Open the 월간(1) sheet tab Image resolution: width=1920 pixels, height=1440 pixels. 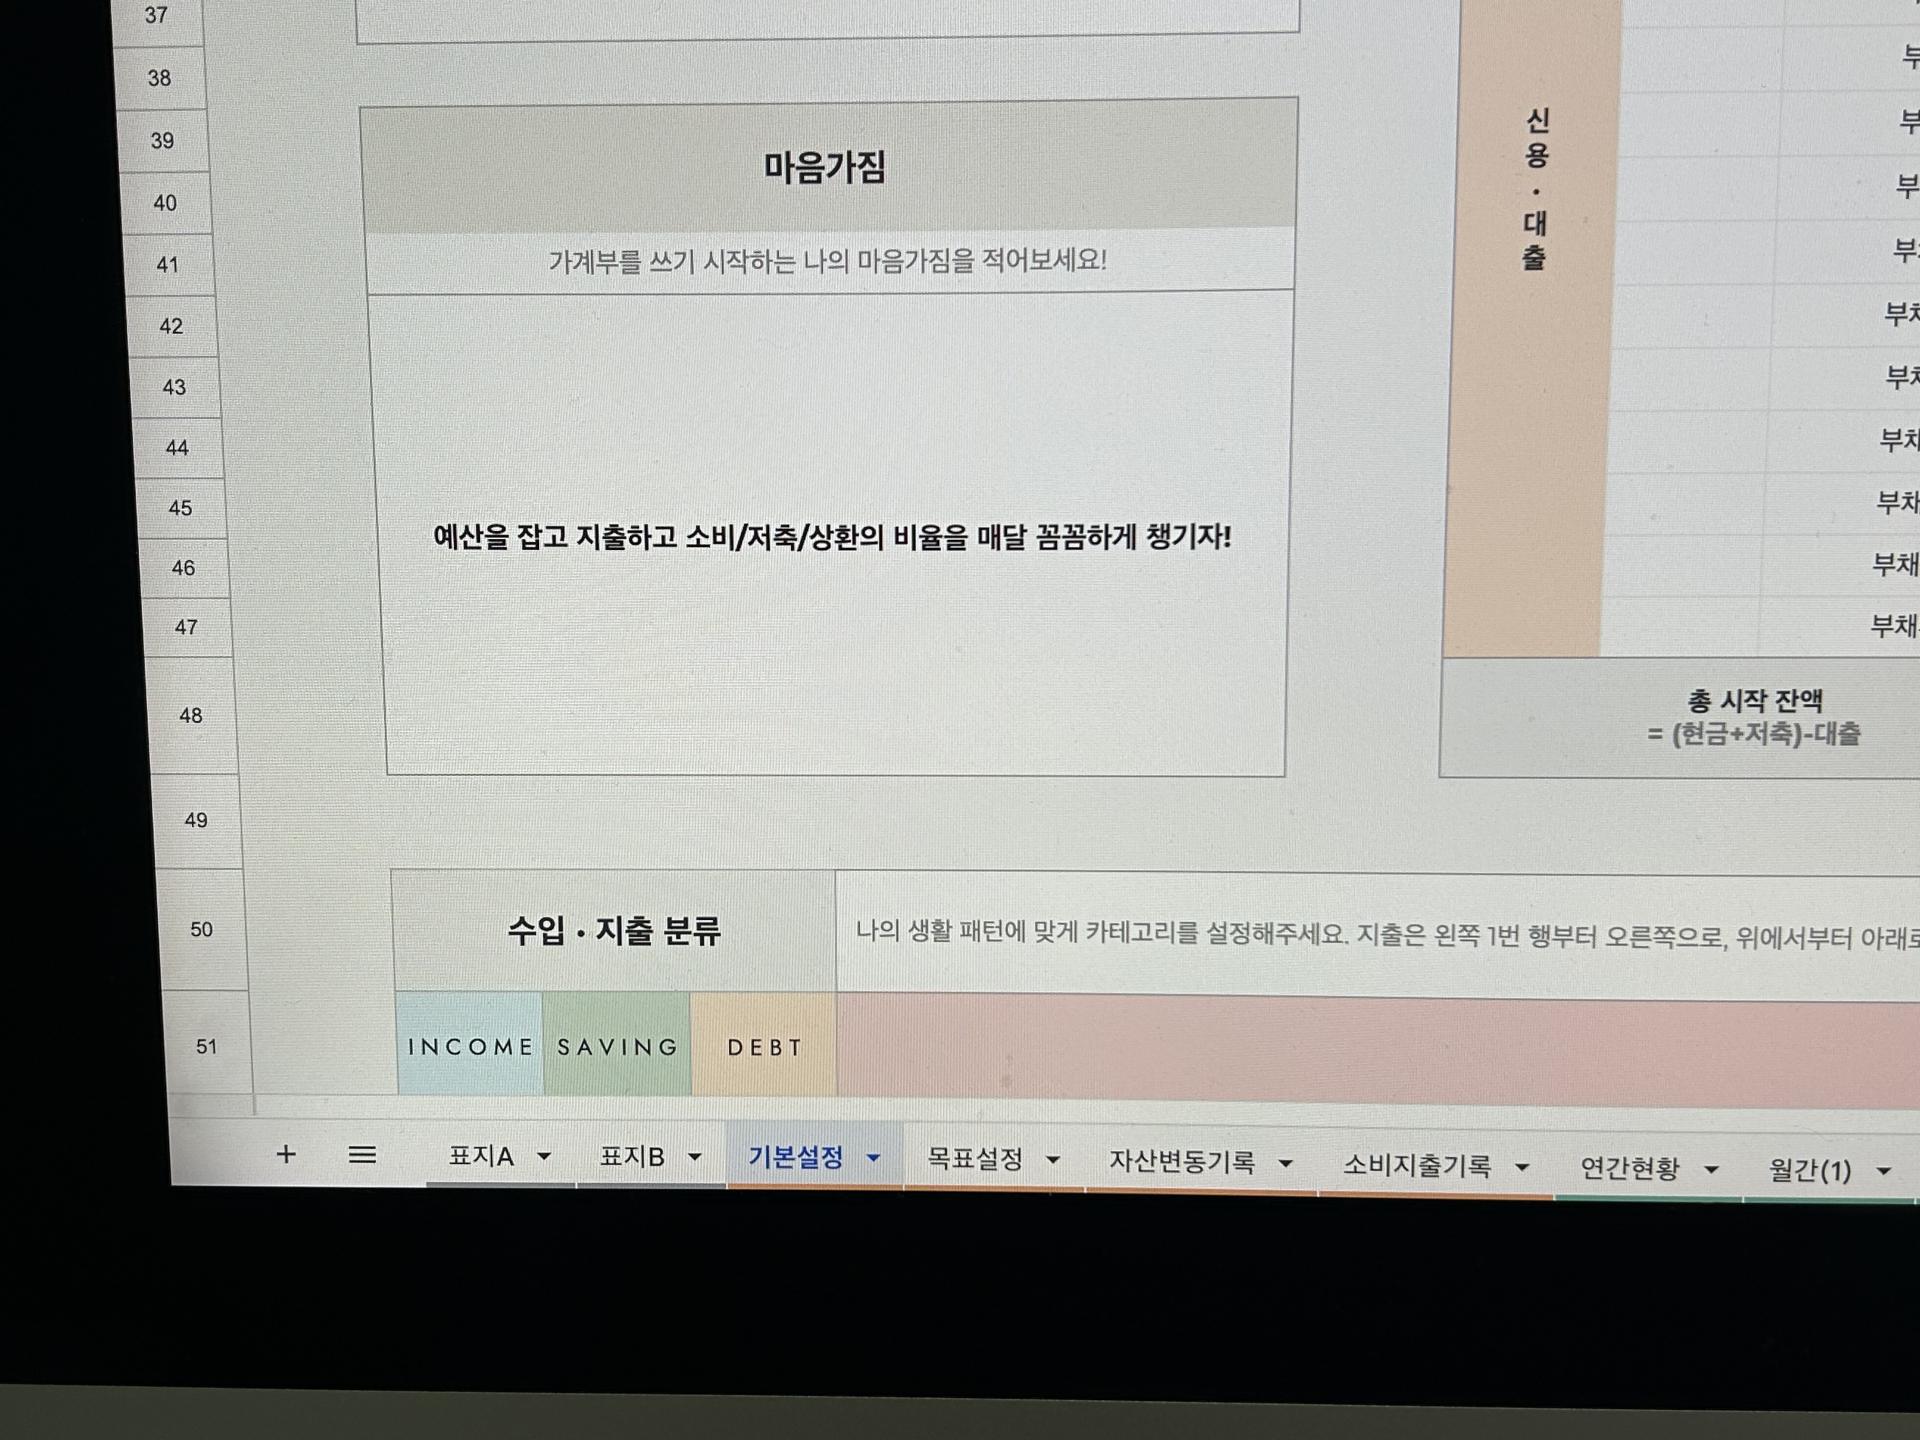1810,1170
